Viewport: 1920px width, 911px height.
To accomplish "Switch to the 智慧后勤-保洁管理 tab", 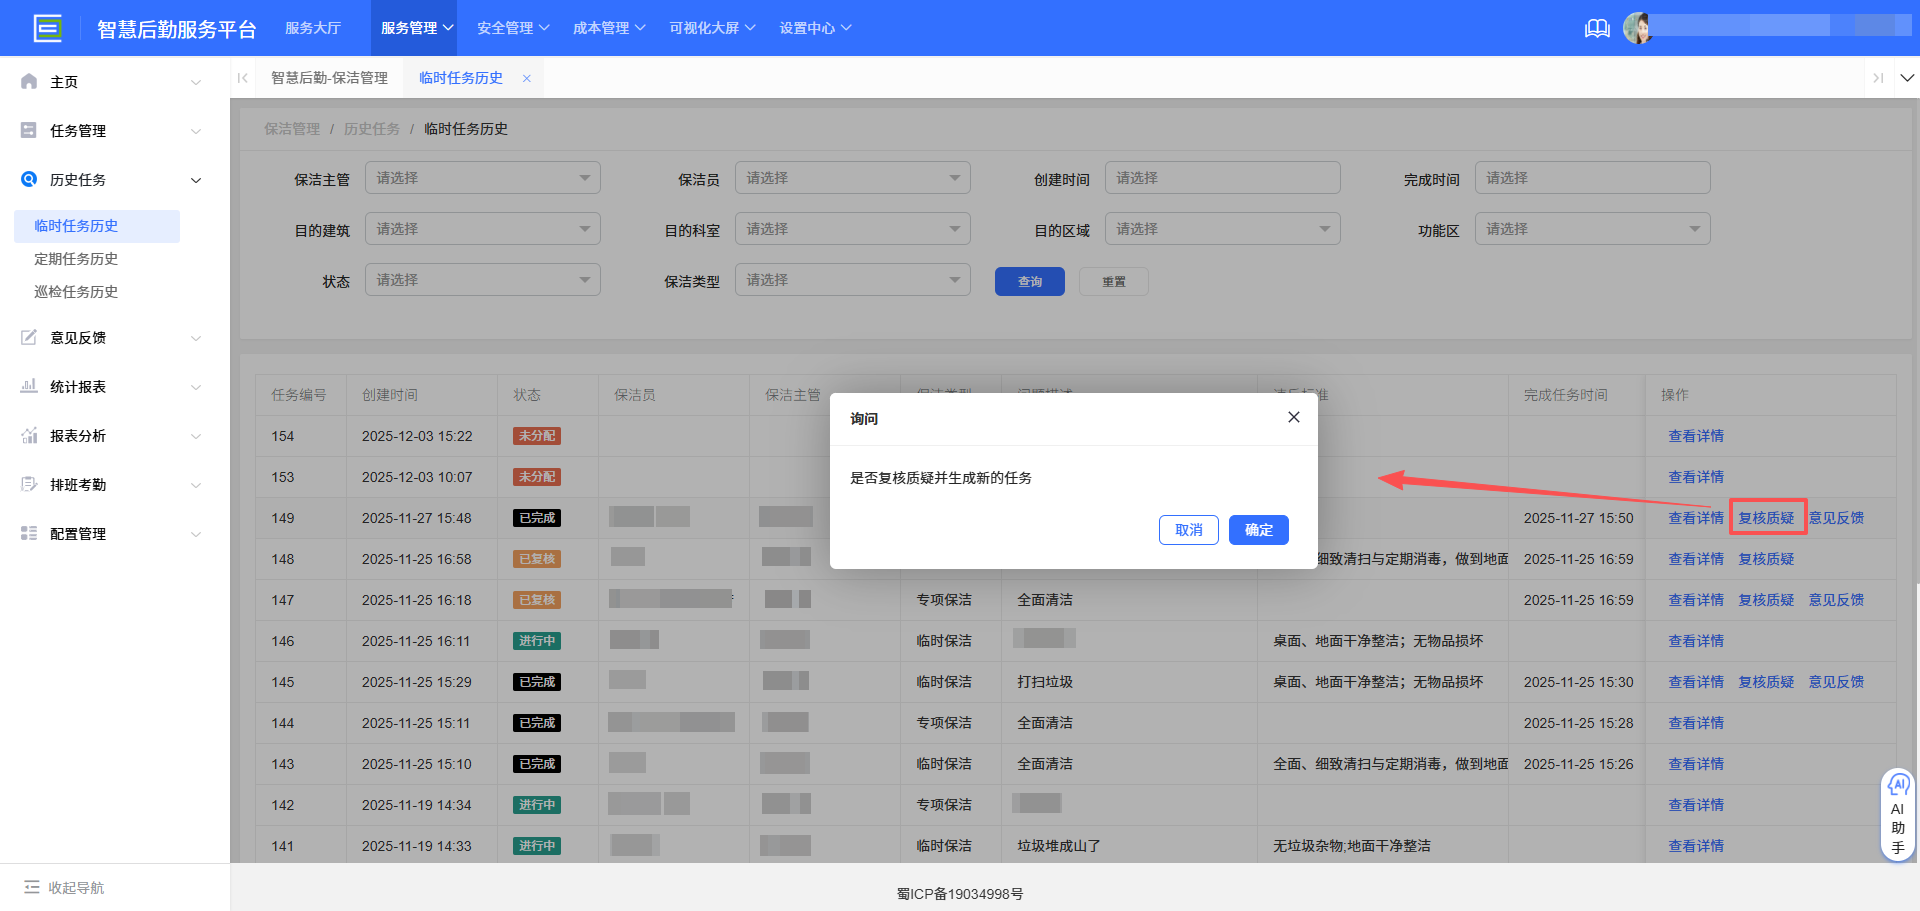I will (329, 77).
